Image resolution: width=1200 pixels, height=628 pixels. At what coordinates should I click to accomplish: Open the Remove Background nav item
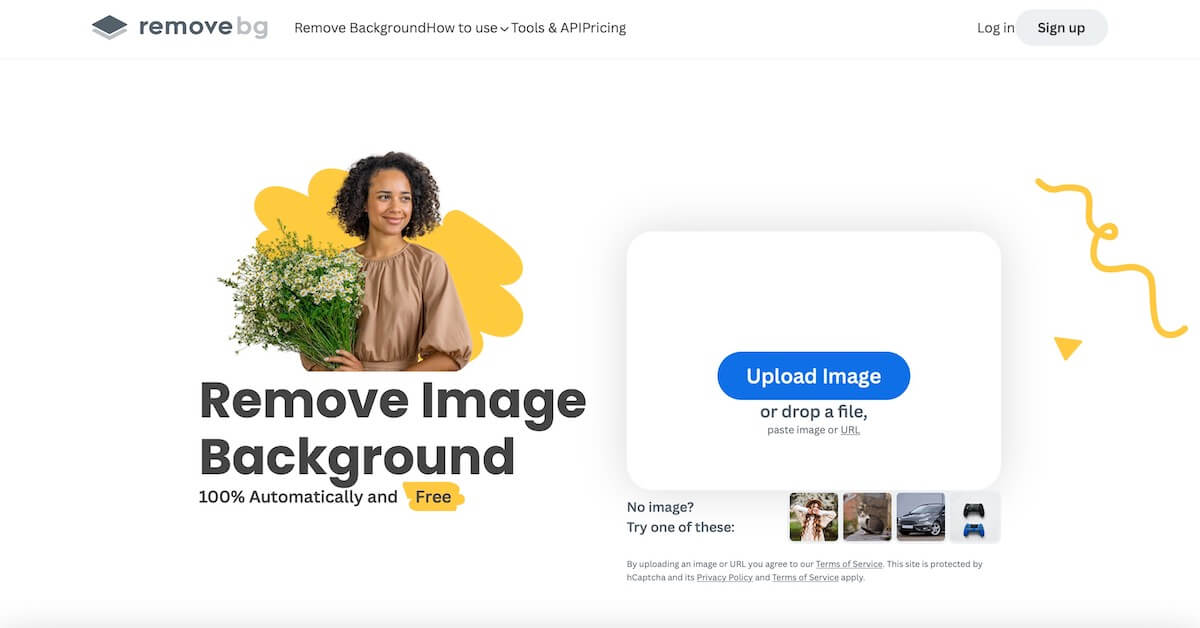point(360,28)
